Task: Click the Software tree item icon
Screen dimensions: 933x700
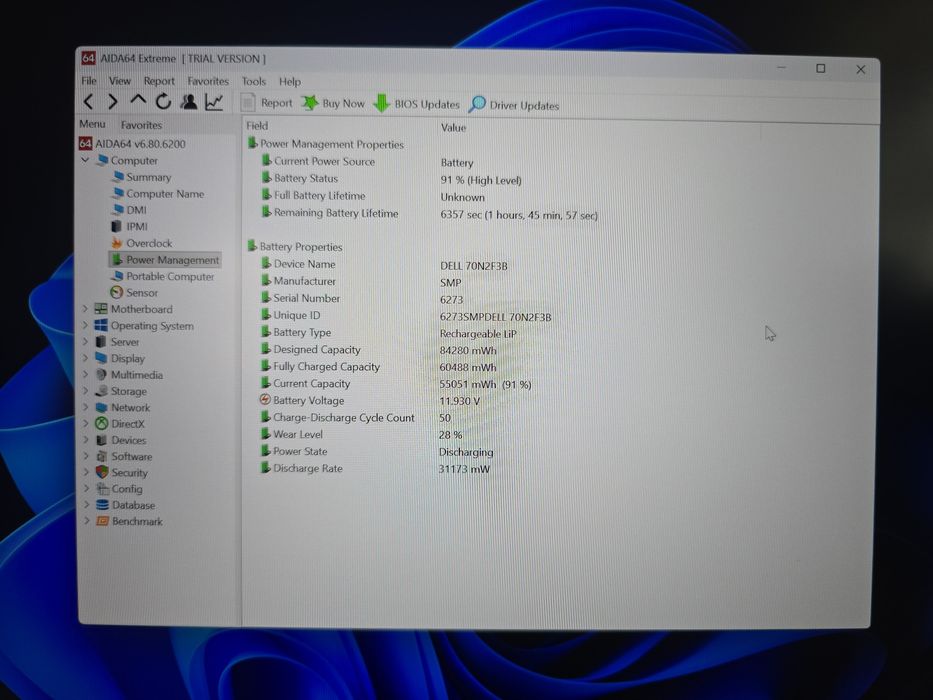Action: point(102,456)
